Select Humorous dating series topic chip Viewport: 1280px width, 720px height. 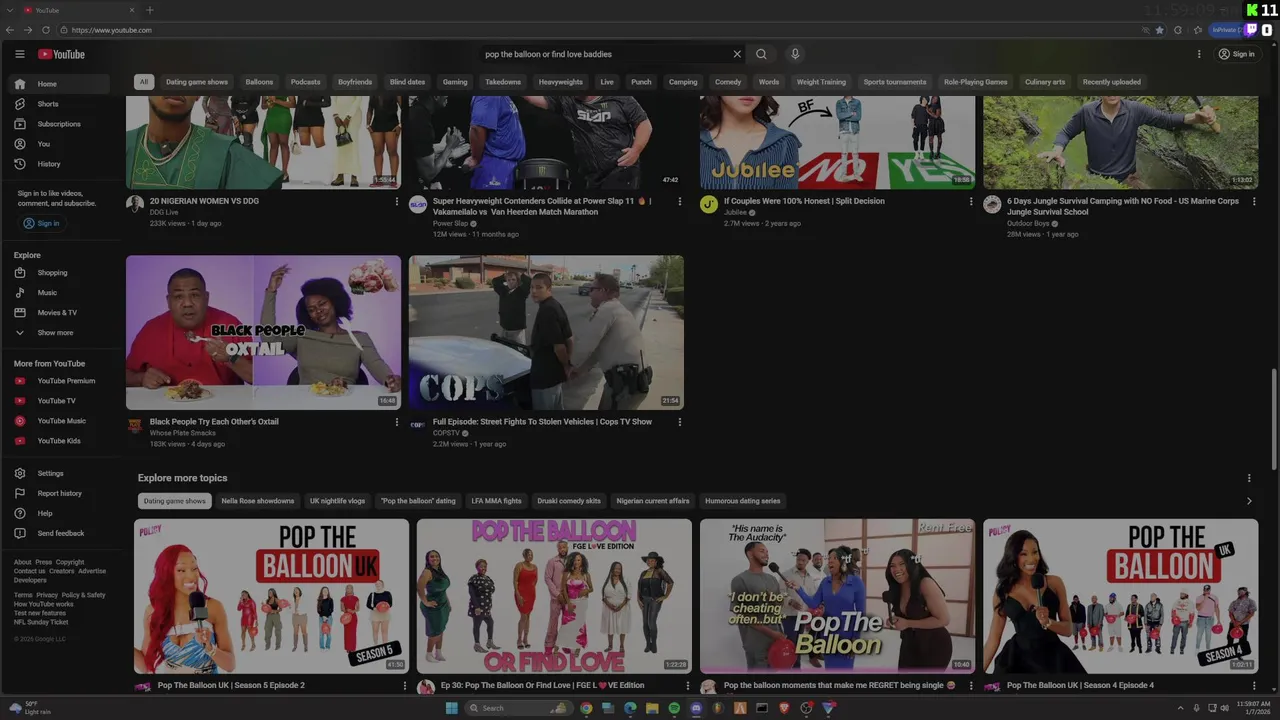(743, 501)
